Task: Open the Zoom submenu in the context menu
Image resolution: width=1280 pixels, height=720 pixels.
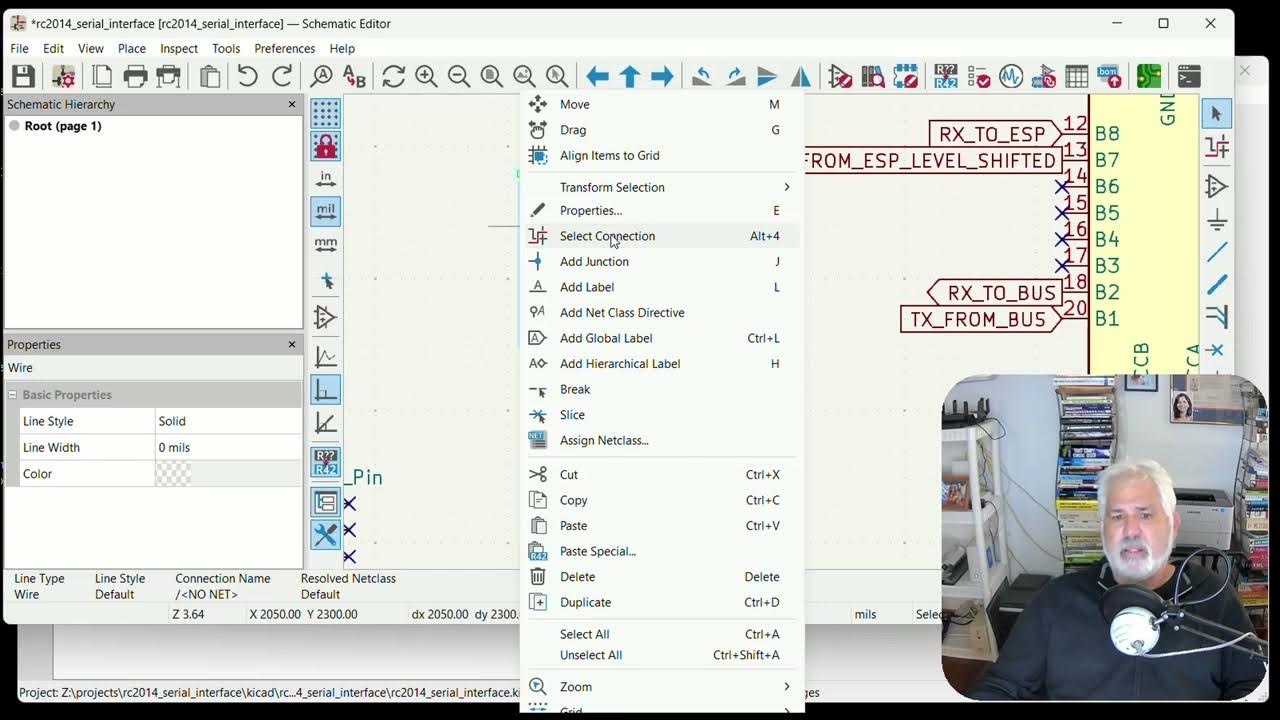Action: [574, 687]
